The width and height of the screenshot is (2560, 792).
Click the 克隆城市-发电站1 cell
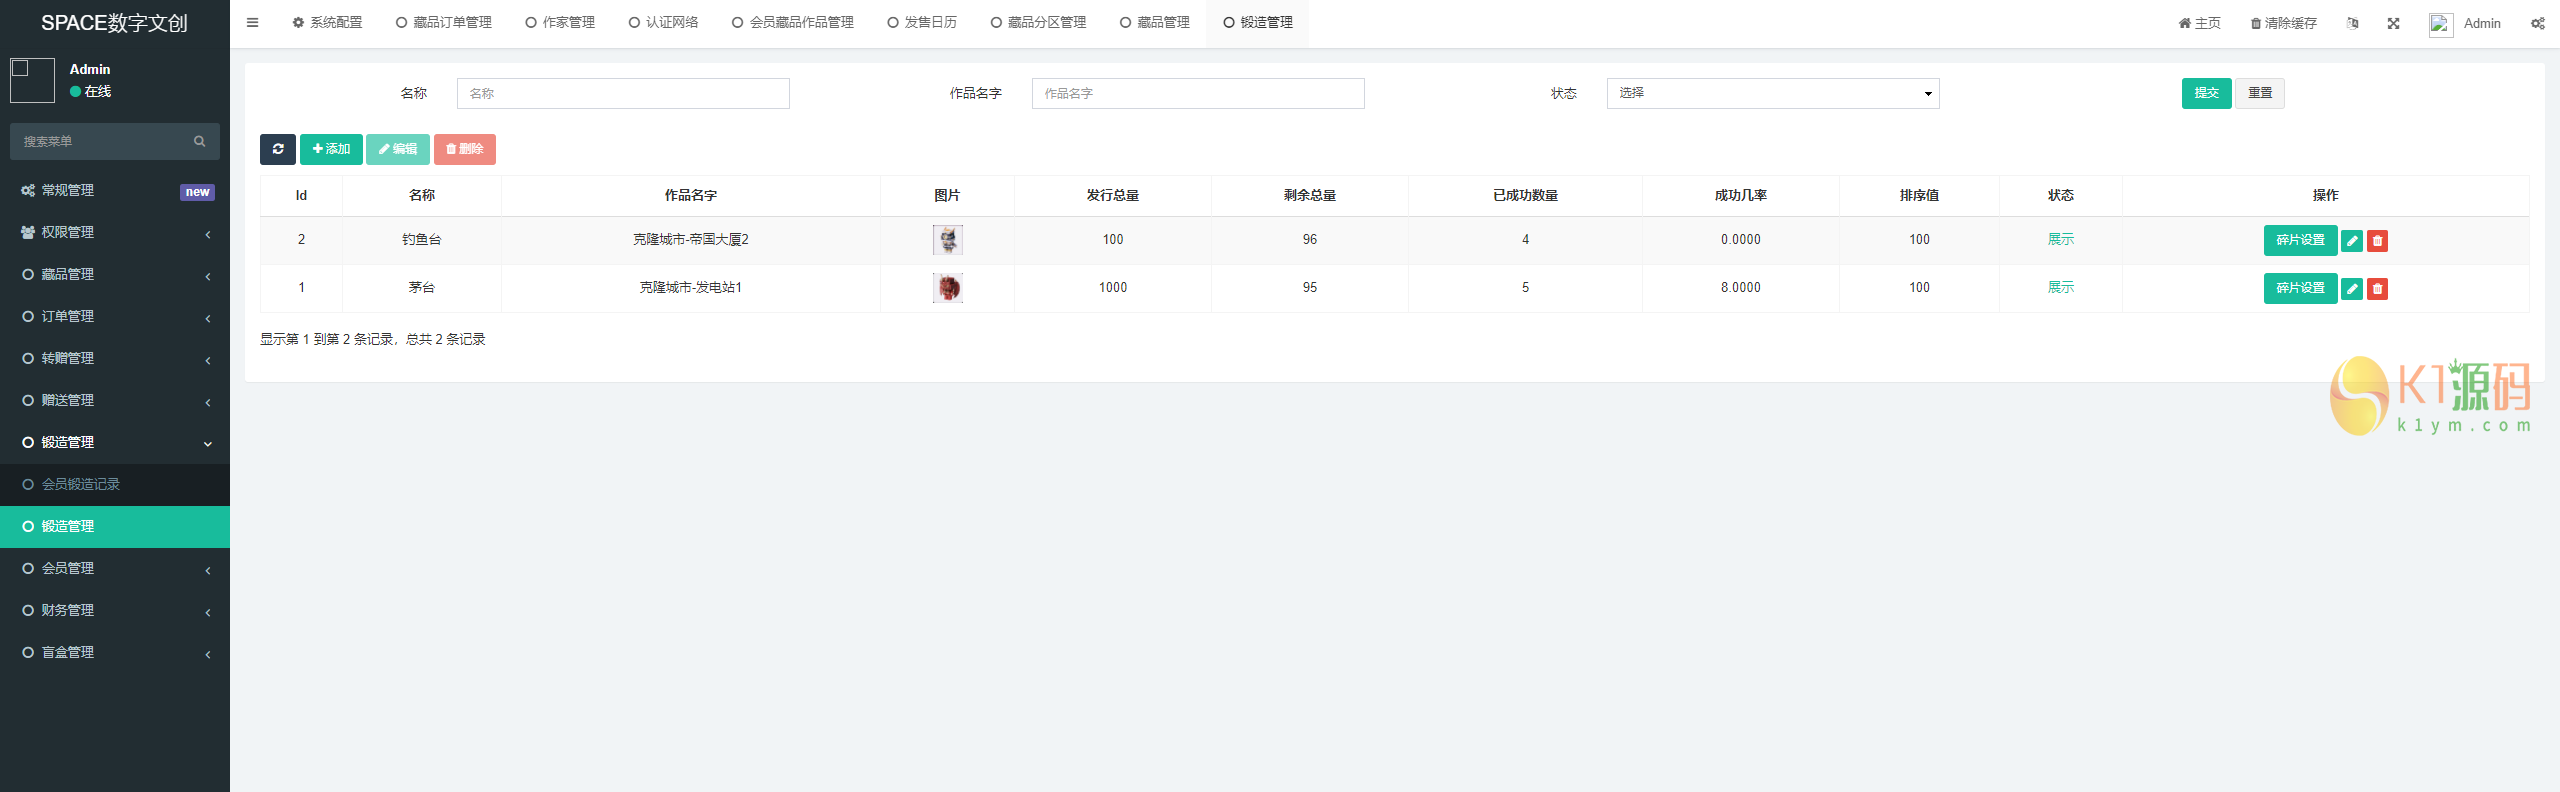[691, 288]
